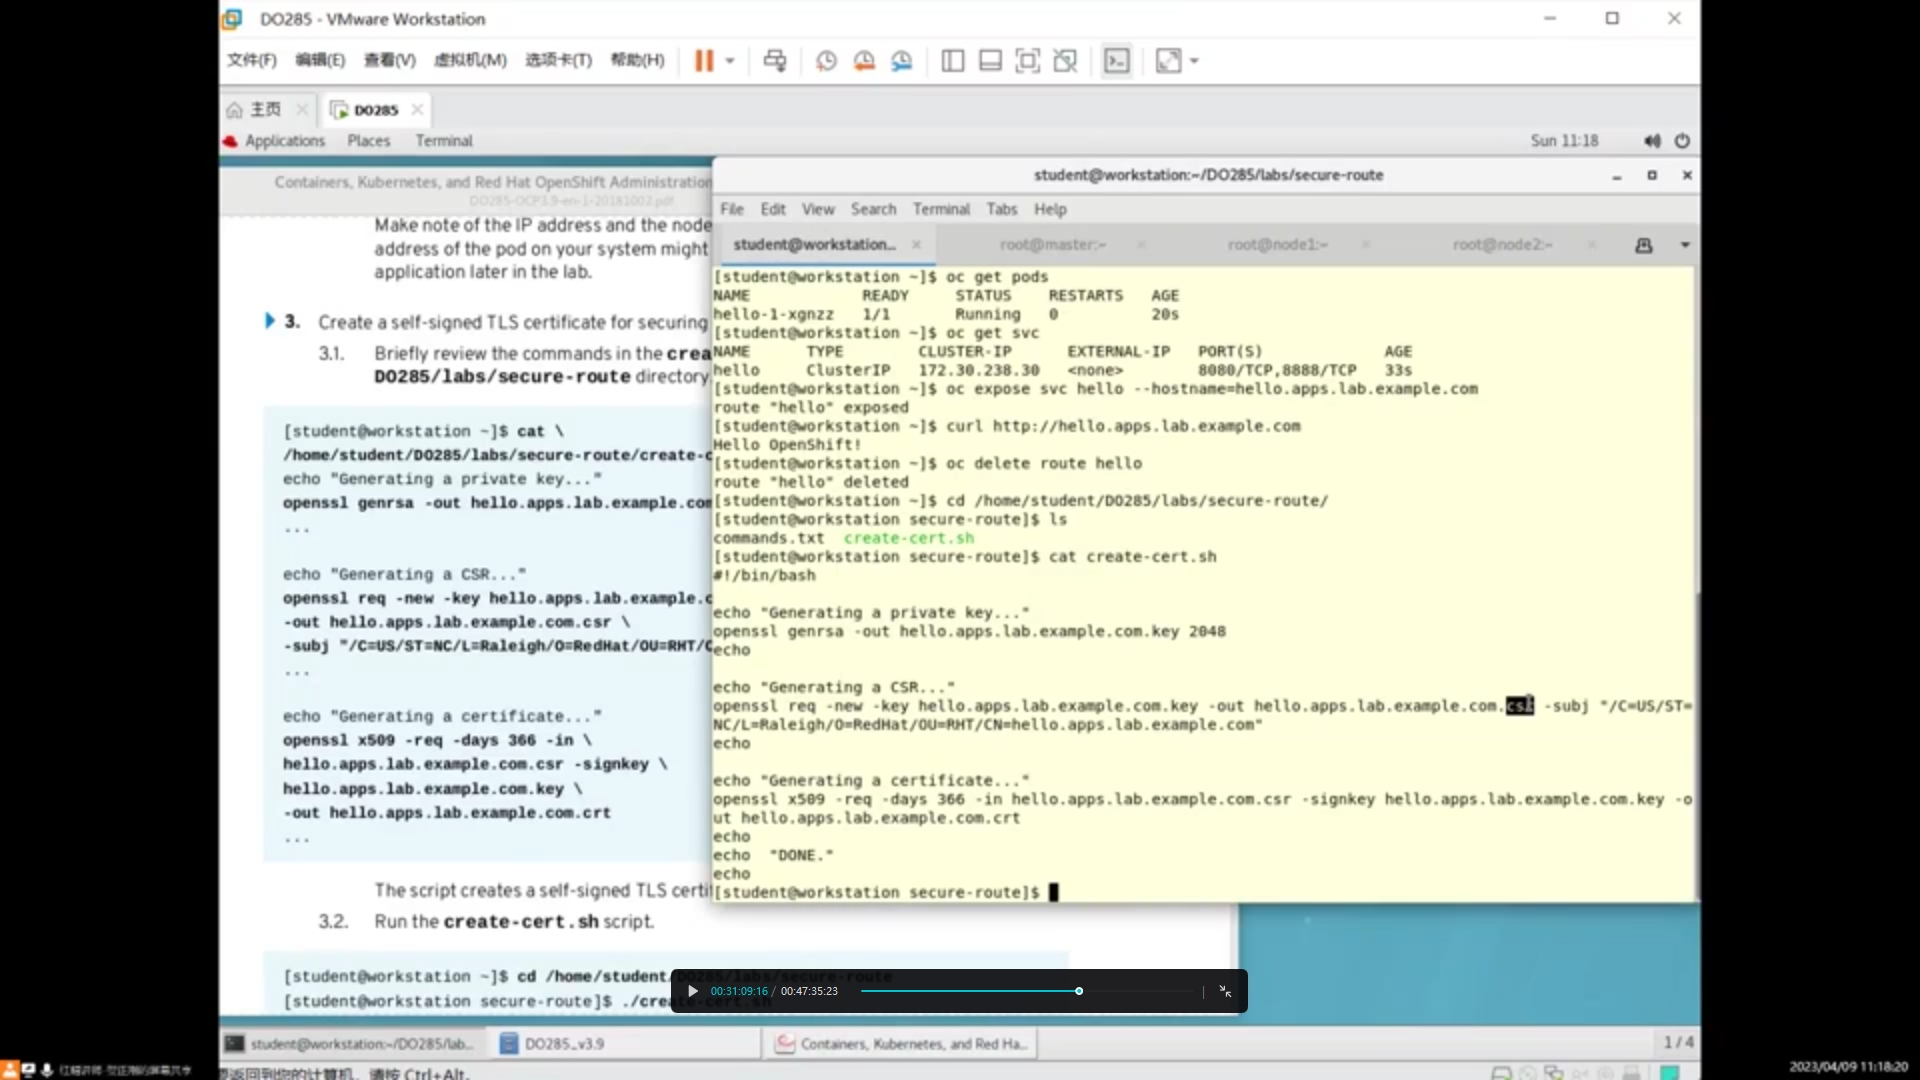The height and width of the screenshot is (1080, 1920).
Task: Open the Terminal menu in terminal window
Action: point(941,209)
